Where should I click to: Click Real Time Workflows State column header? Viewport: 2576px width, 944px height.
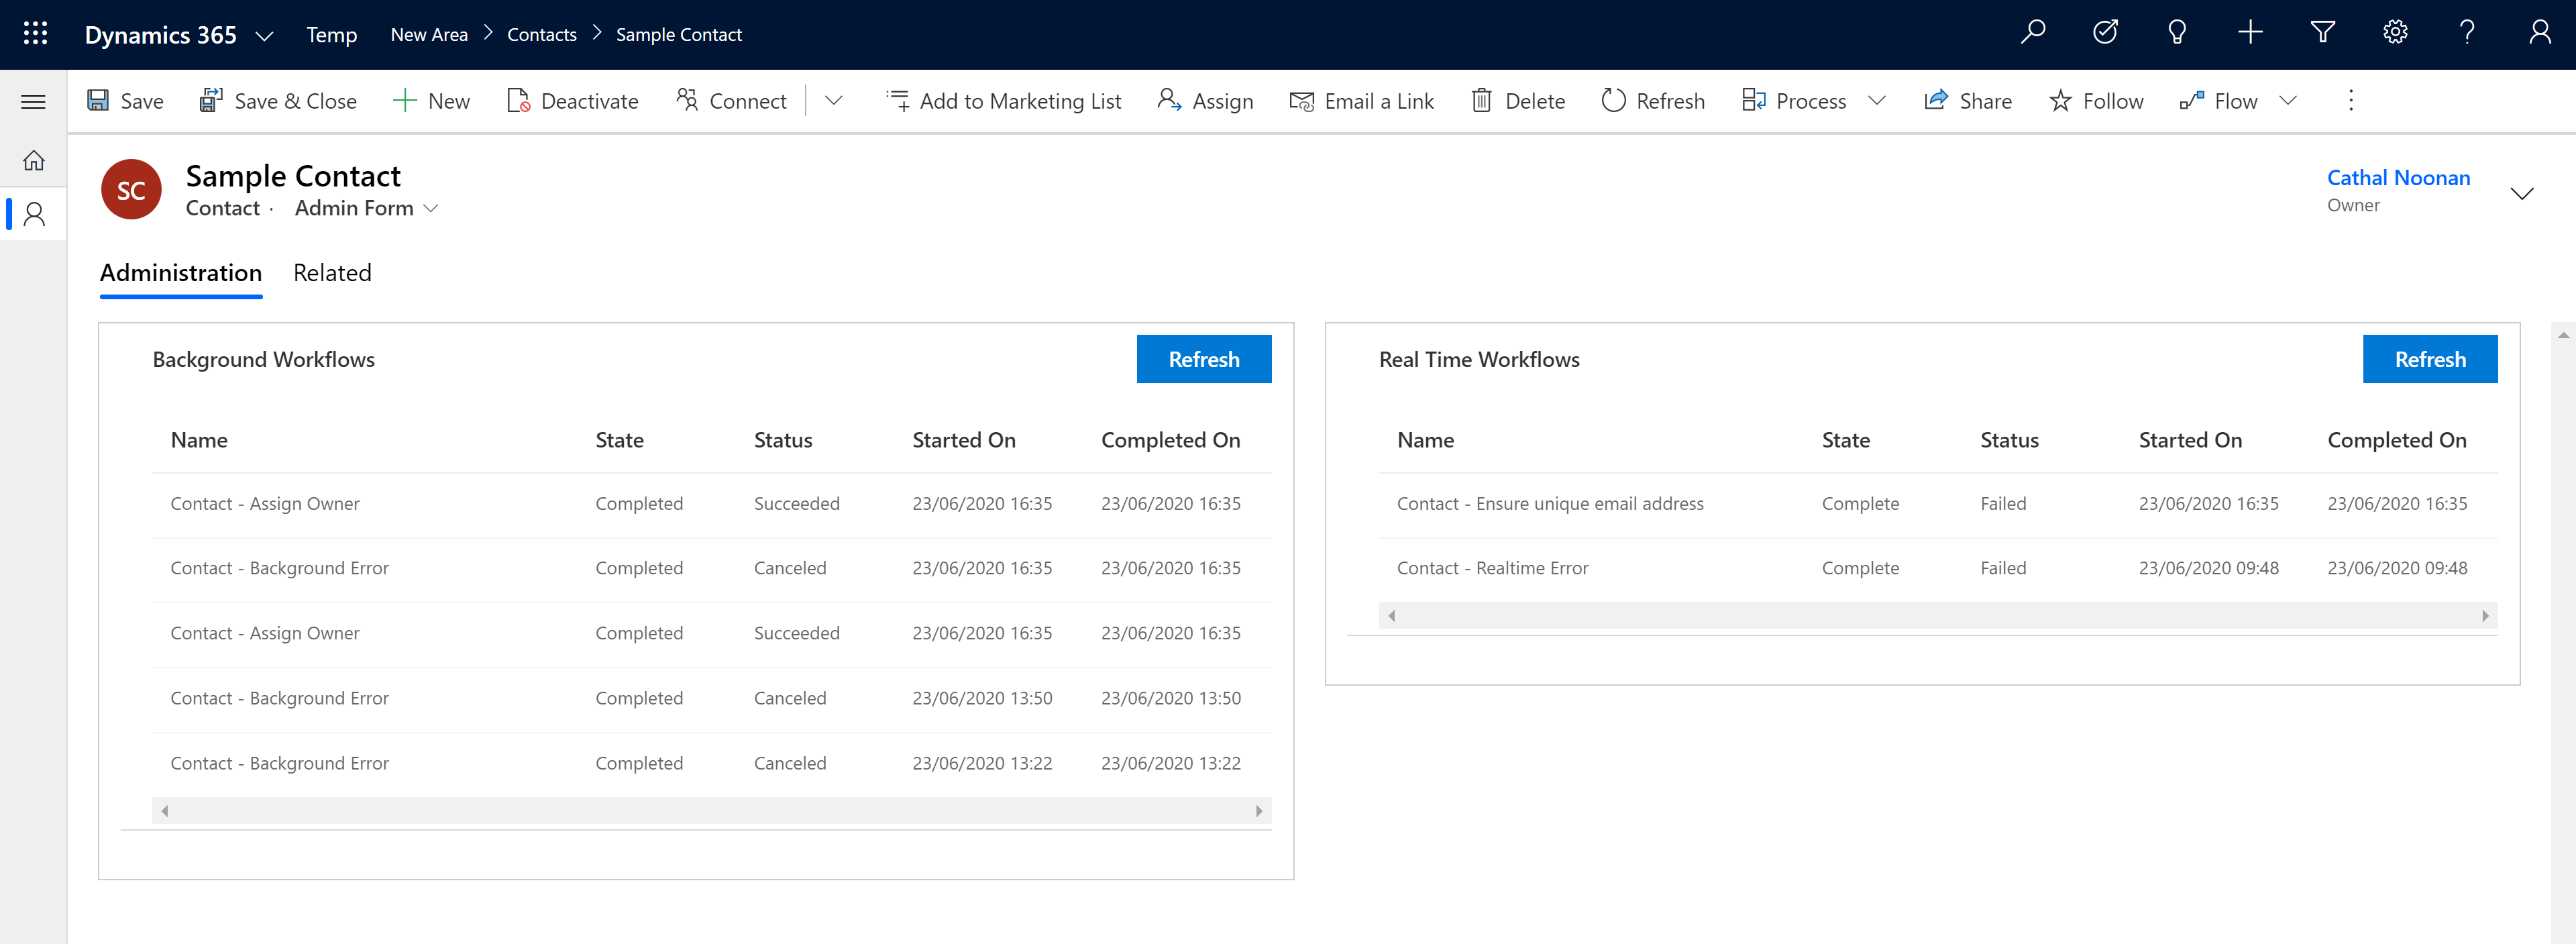point(1845,440)
